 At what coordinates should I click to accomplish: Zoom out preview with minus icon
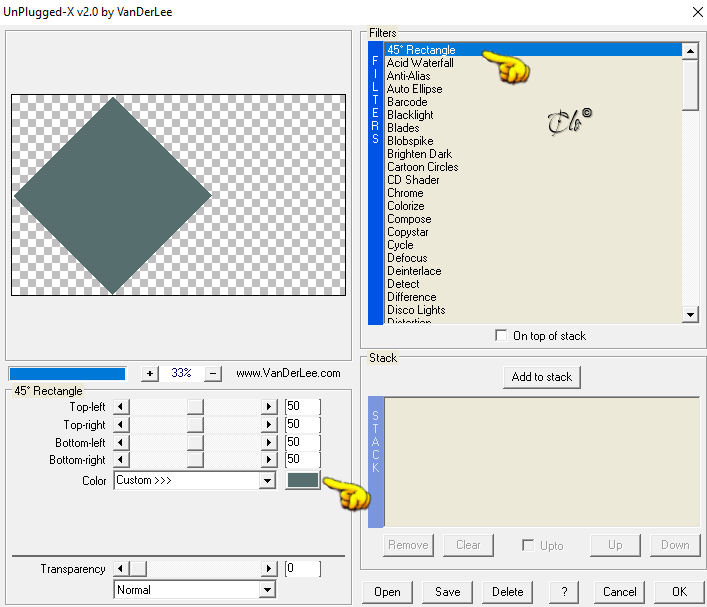tap(213, 373)
